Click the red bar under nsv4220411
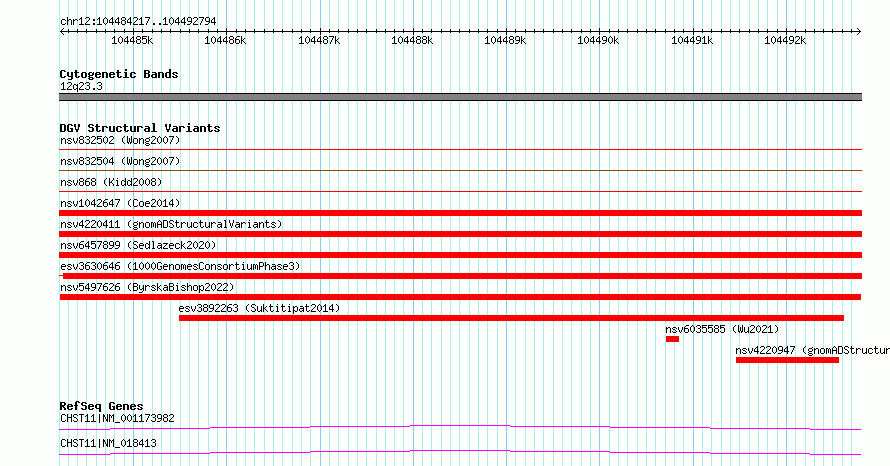Viewport: 890px width, 466px height. (460, 234)
